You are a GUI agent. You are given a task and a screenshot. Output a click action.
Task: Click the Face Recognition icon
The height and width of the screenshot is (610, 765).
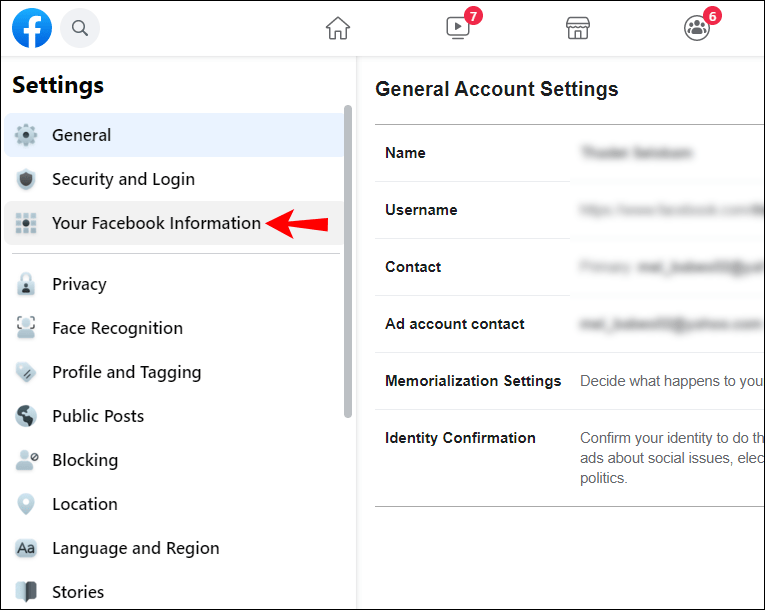26,327
